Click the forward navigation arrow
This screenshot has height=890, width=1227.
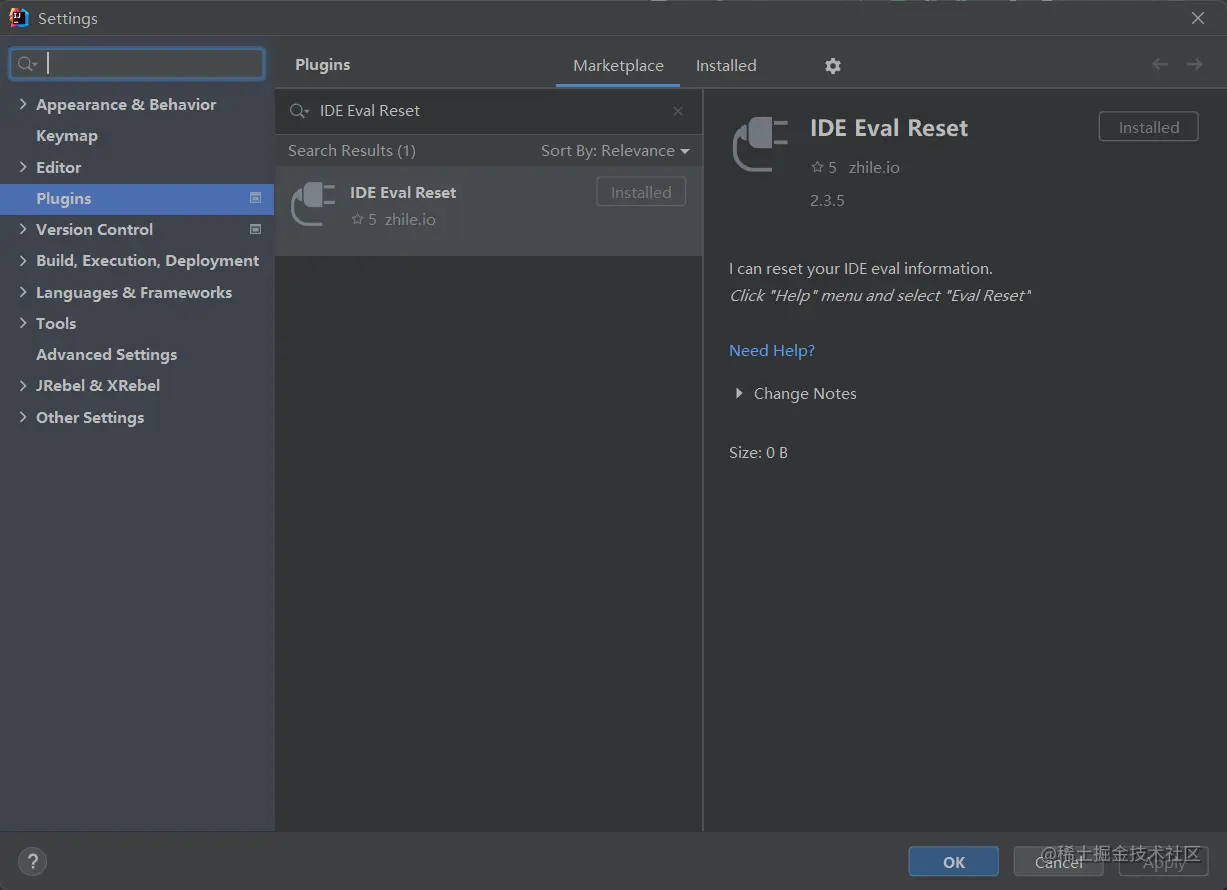[x=1194, y=65]
